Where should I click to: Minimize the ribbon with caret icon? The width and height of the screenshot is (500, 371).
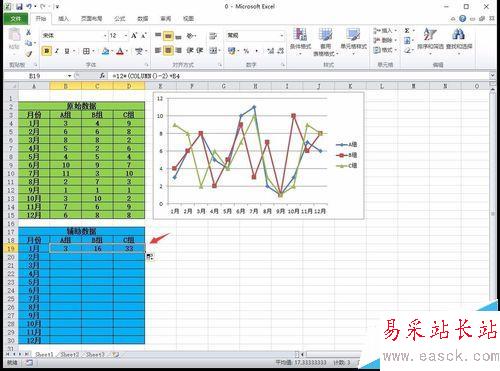(x=453, y=19)
